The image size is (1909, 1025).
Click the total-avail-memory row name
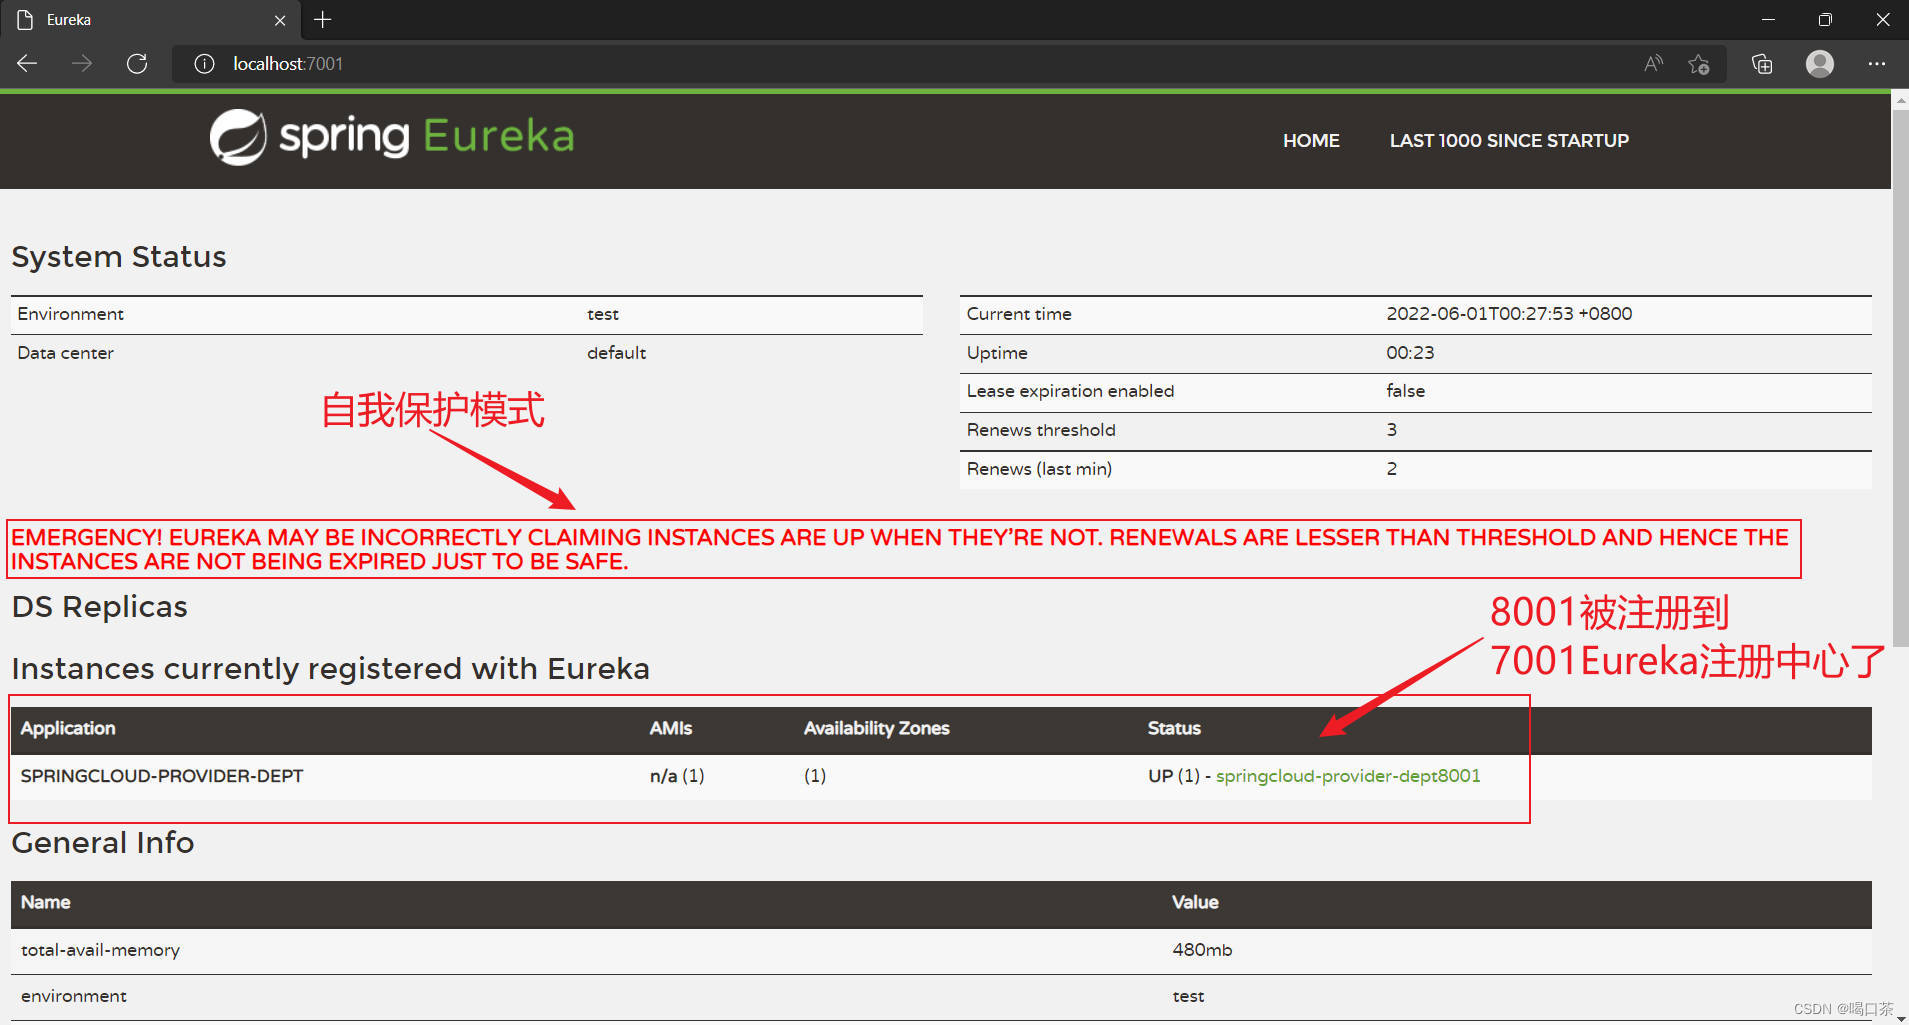[100, 950]
